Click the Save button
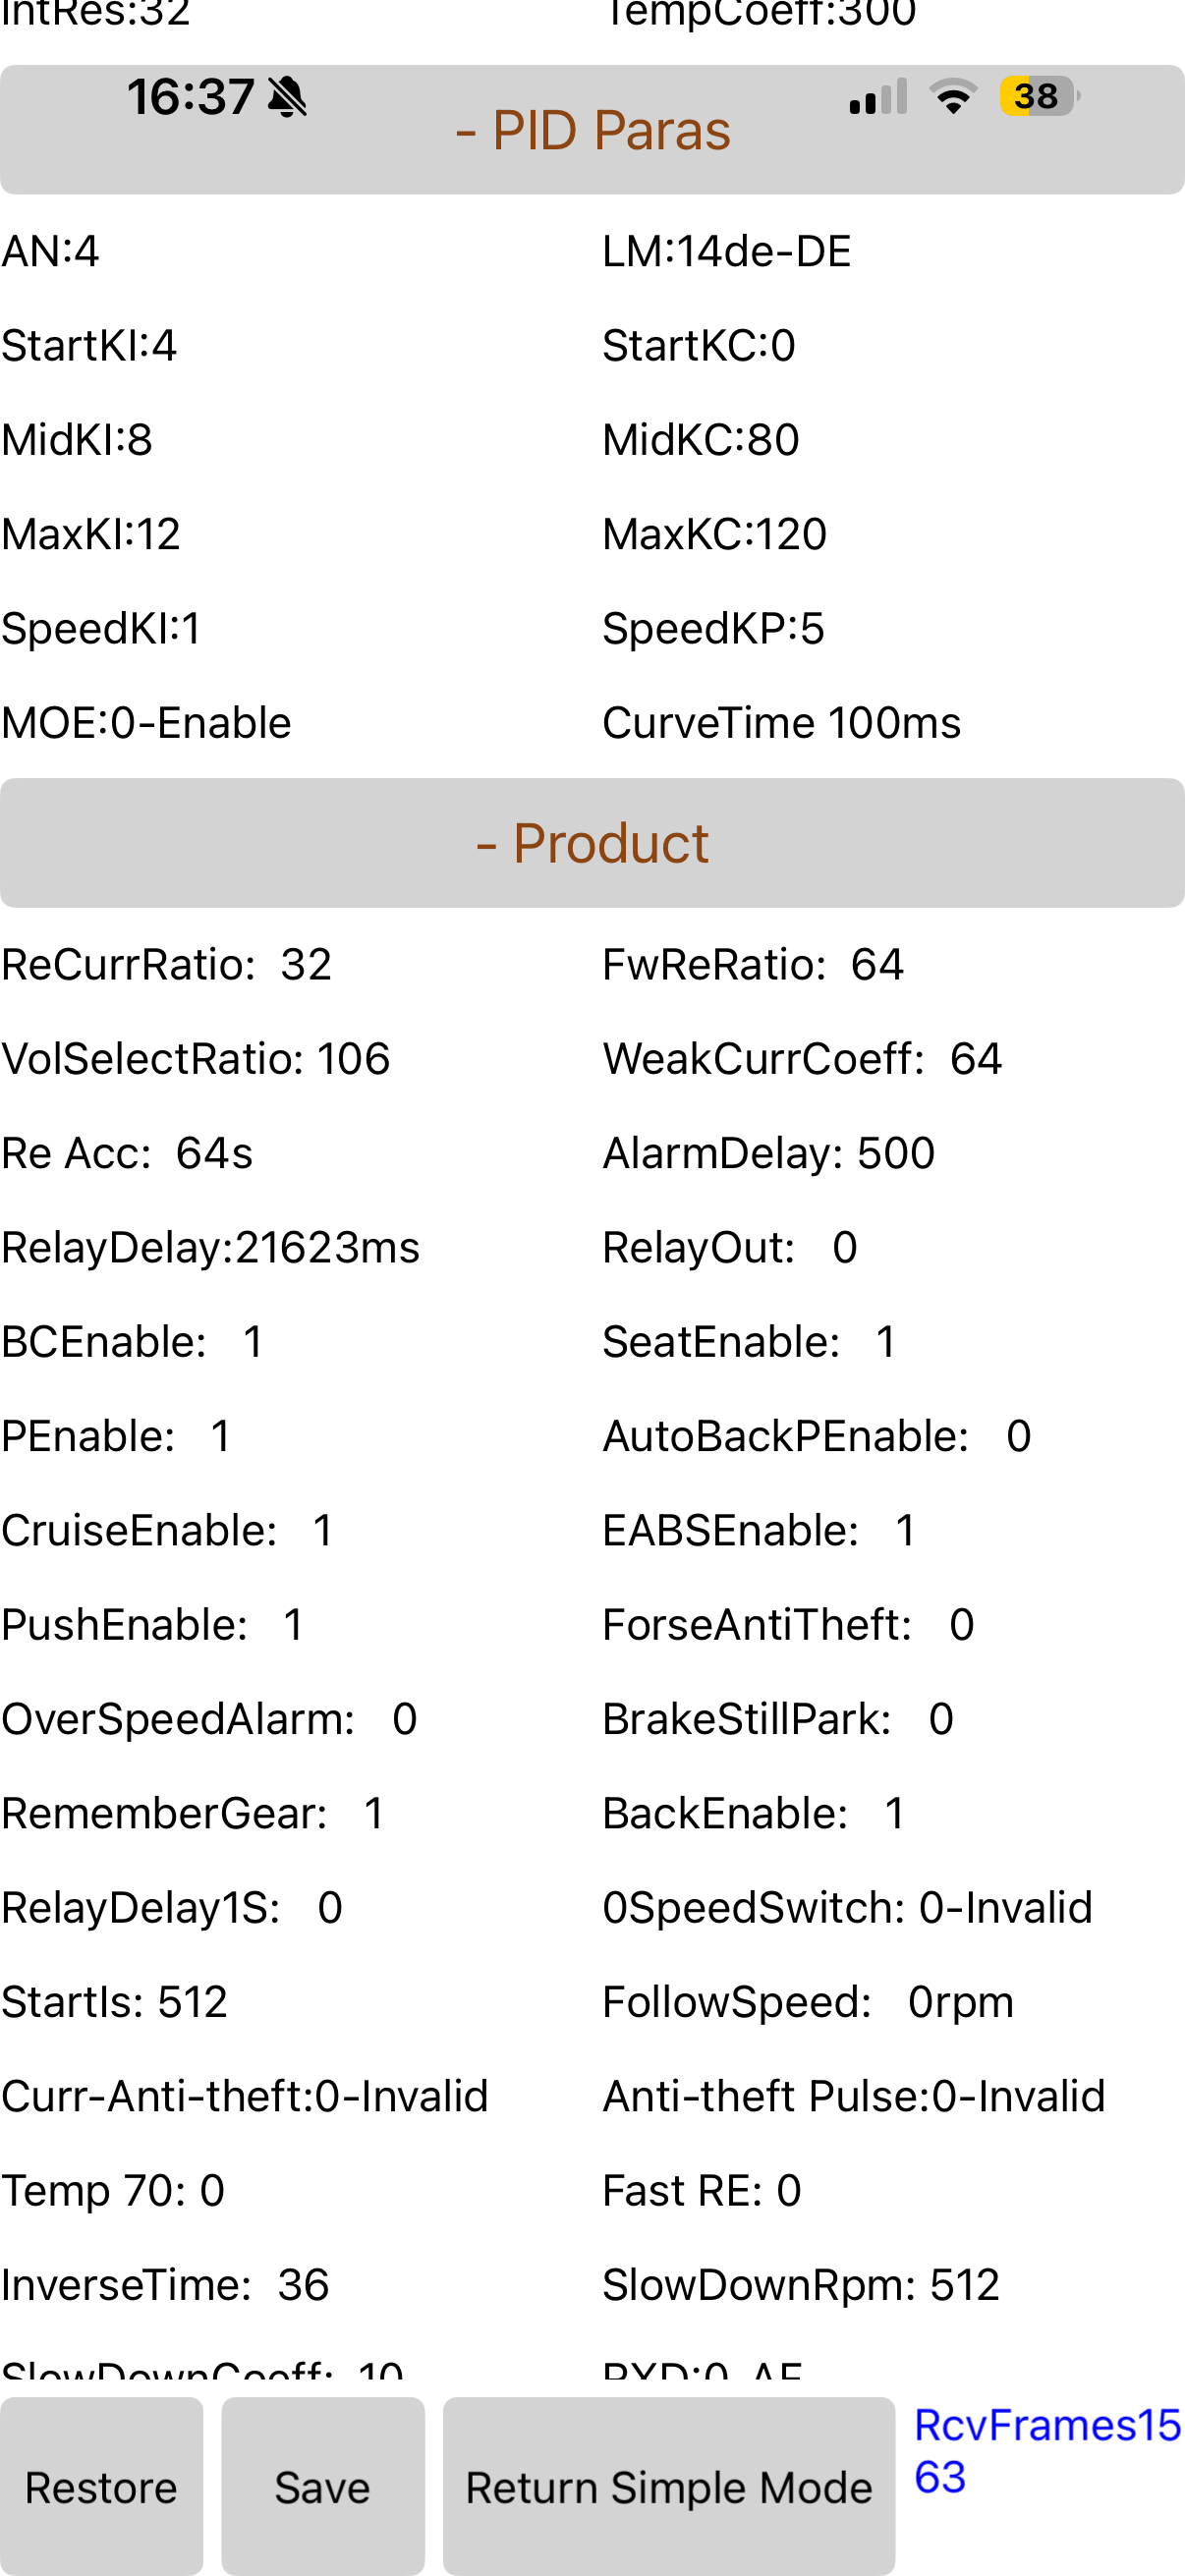 323,2486
